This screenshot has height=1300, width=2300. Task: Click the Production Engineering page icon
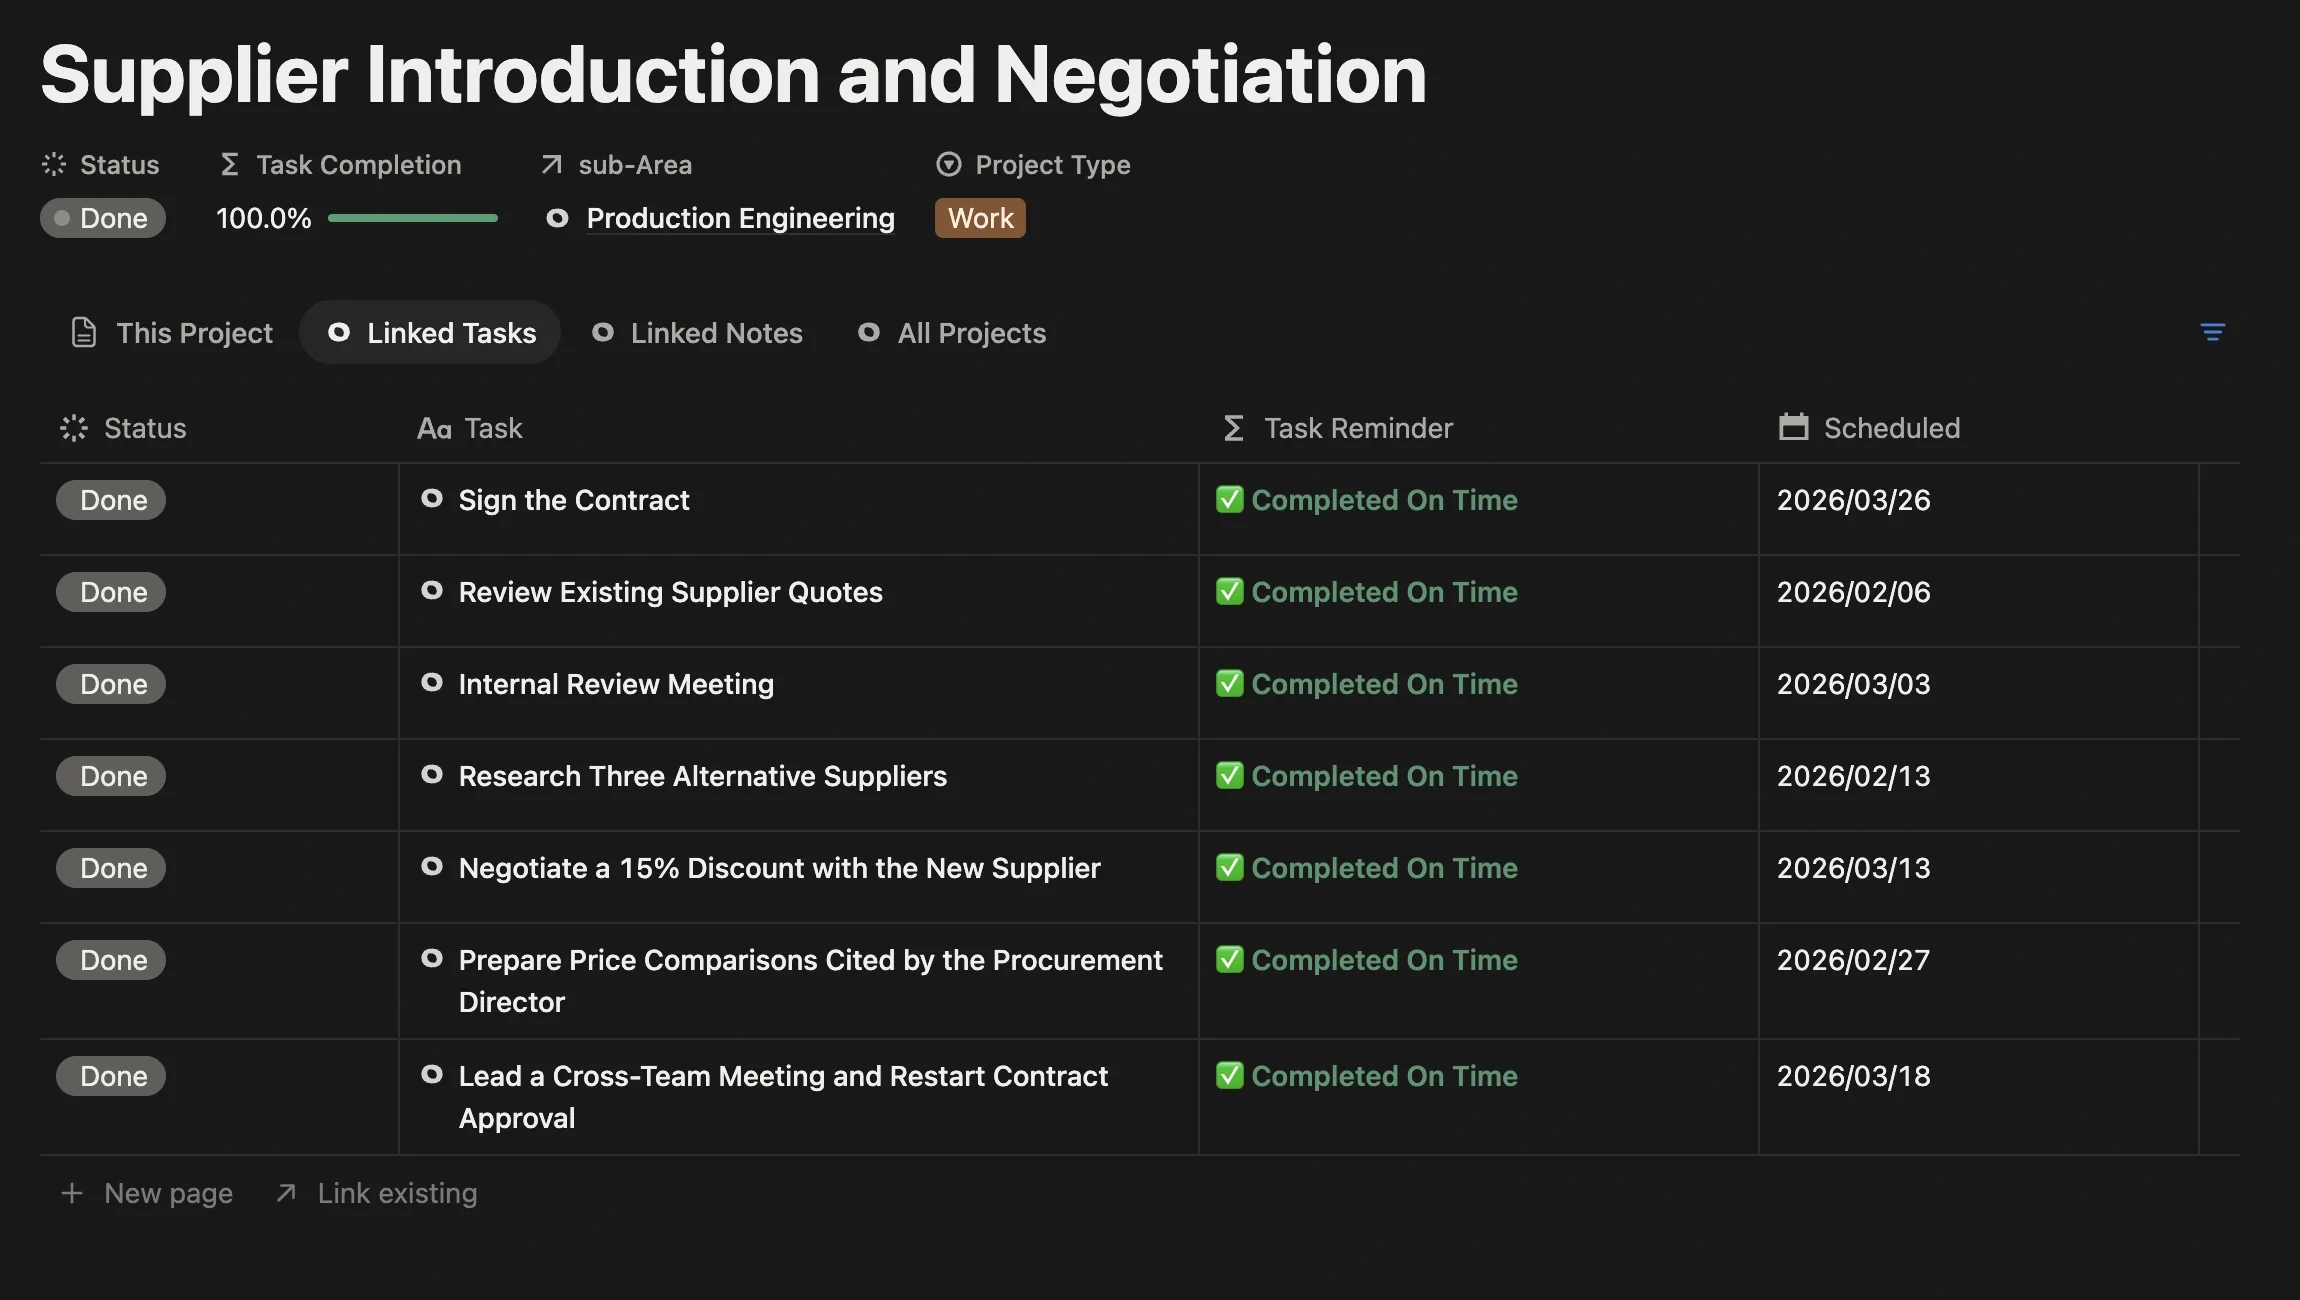(x=558, y=218)
